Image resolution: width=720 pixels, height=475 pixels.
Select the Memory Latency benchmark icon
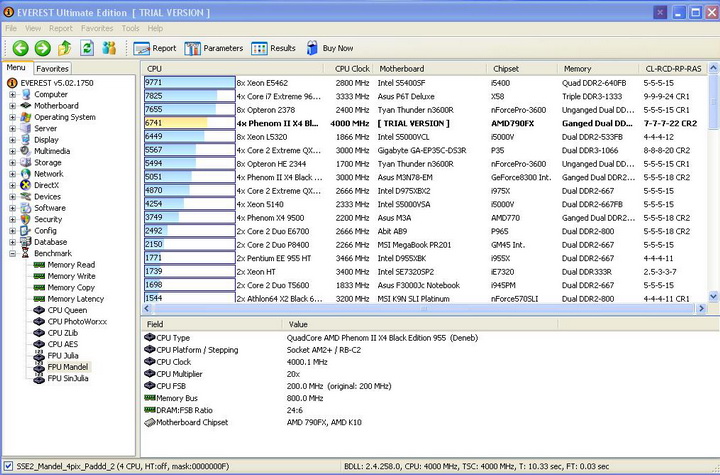pos(39,299)
